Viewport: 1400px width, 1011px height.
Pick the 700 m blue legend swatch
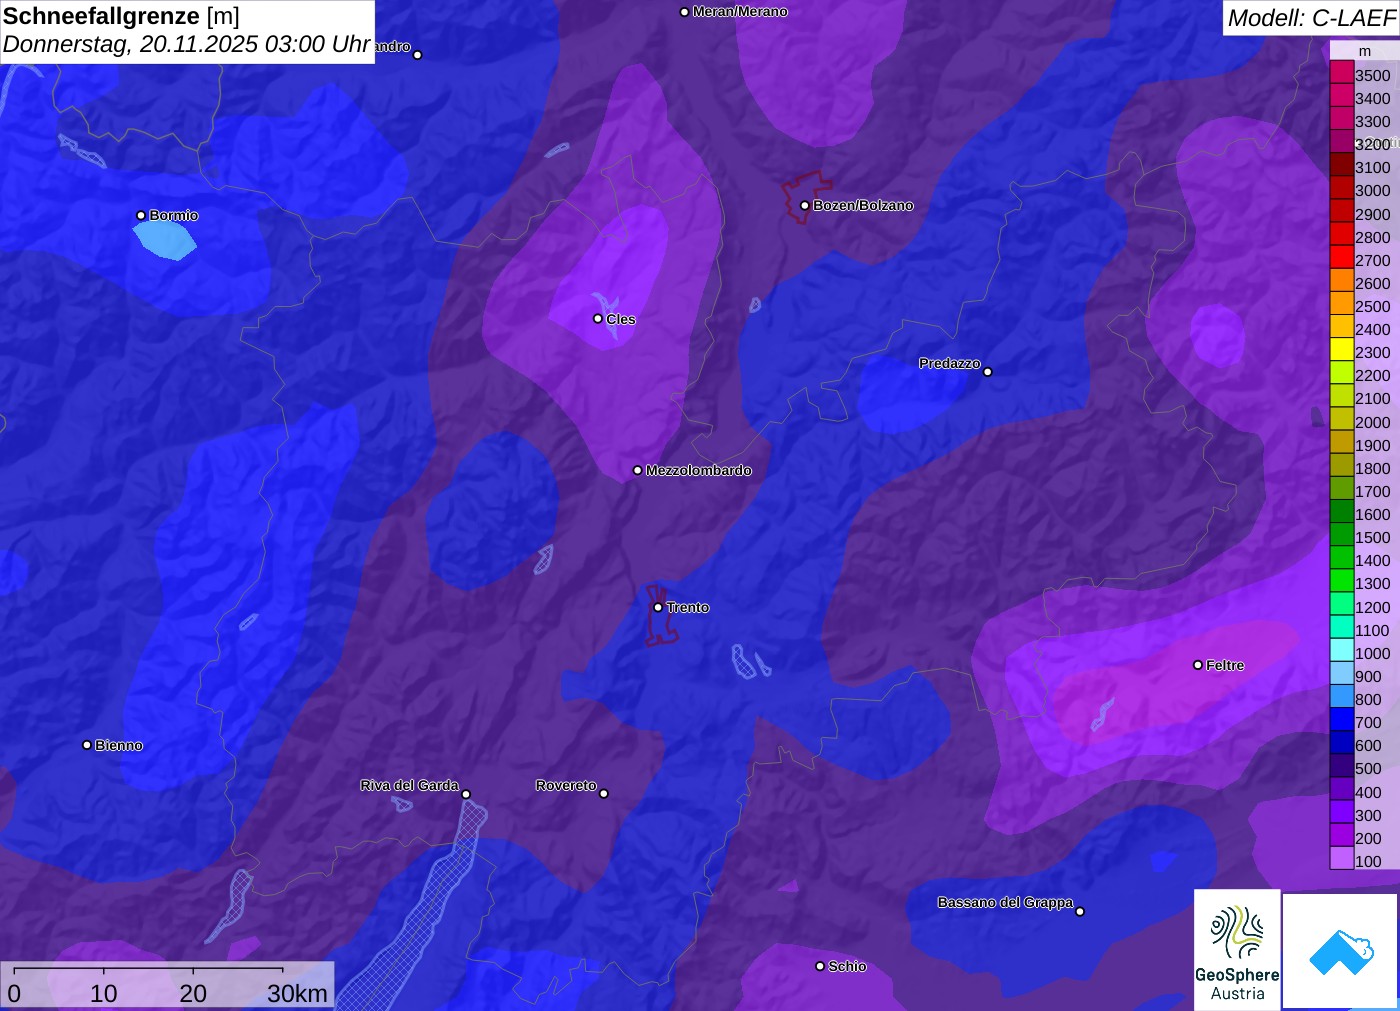pyautogui.click(x=1342, y=719)
